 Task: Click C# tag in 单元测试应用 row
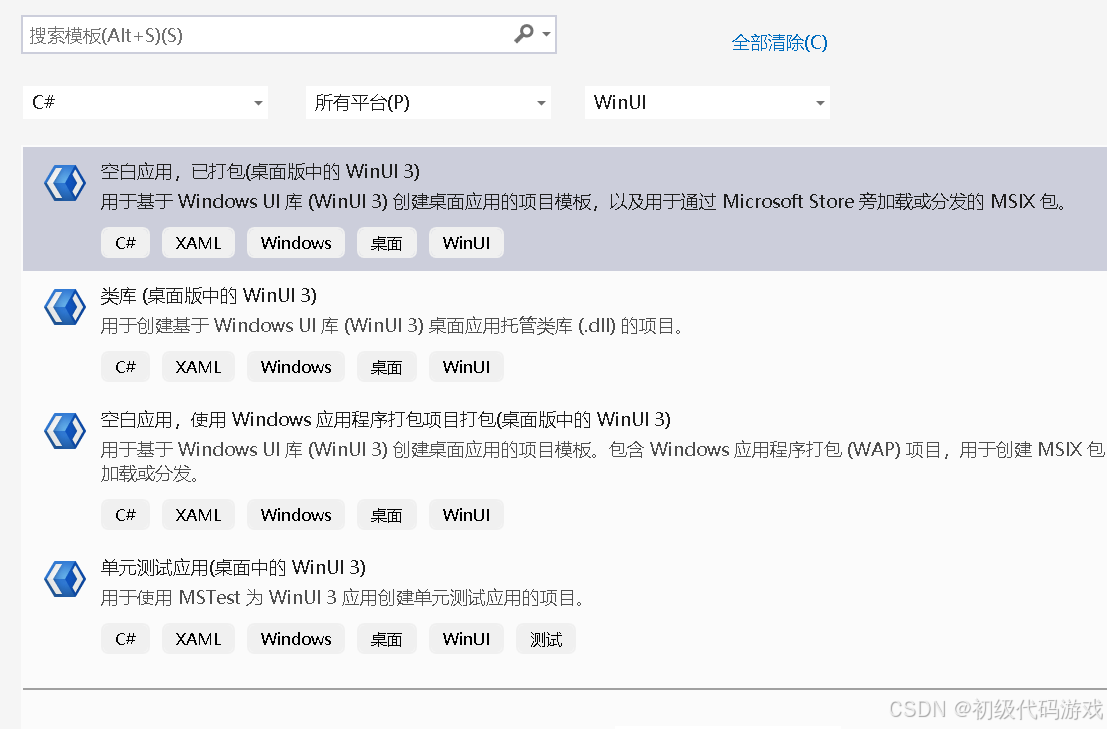coord(126,639)
